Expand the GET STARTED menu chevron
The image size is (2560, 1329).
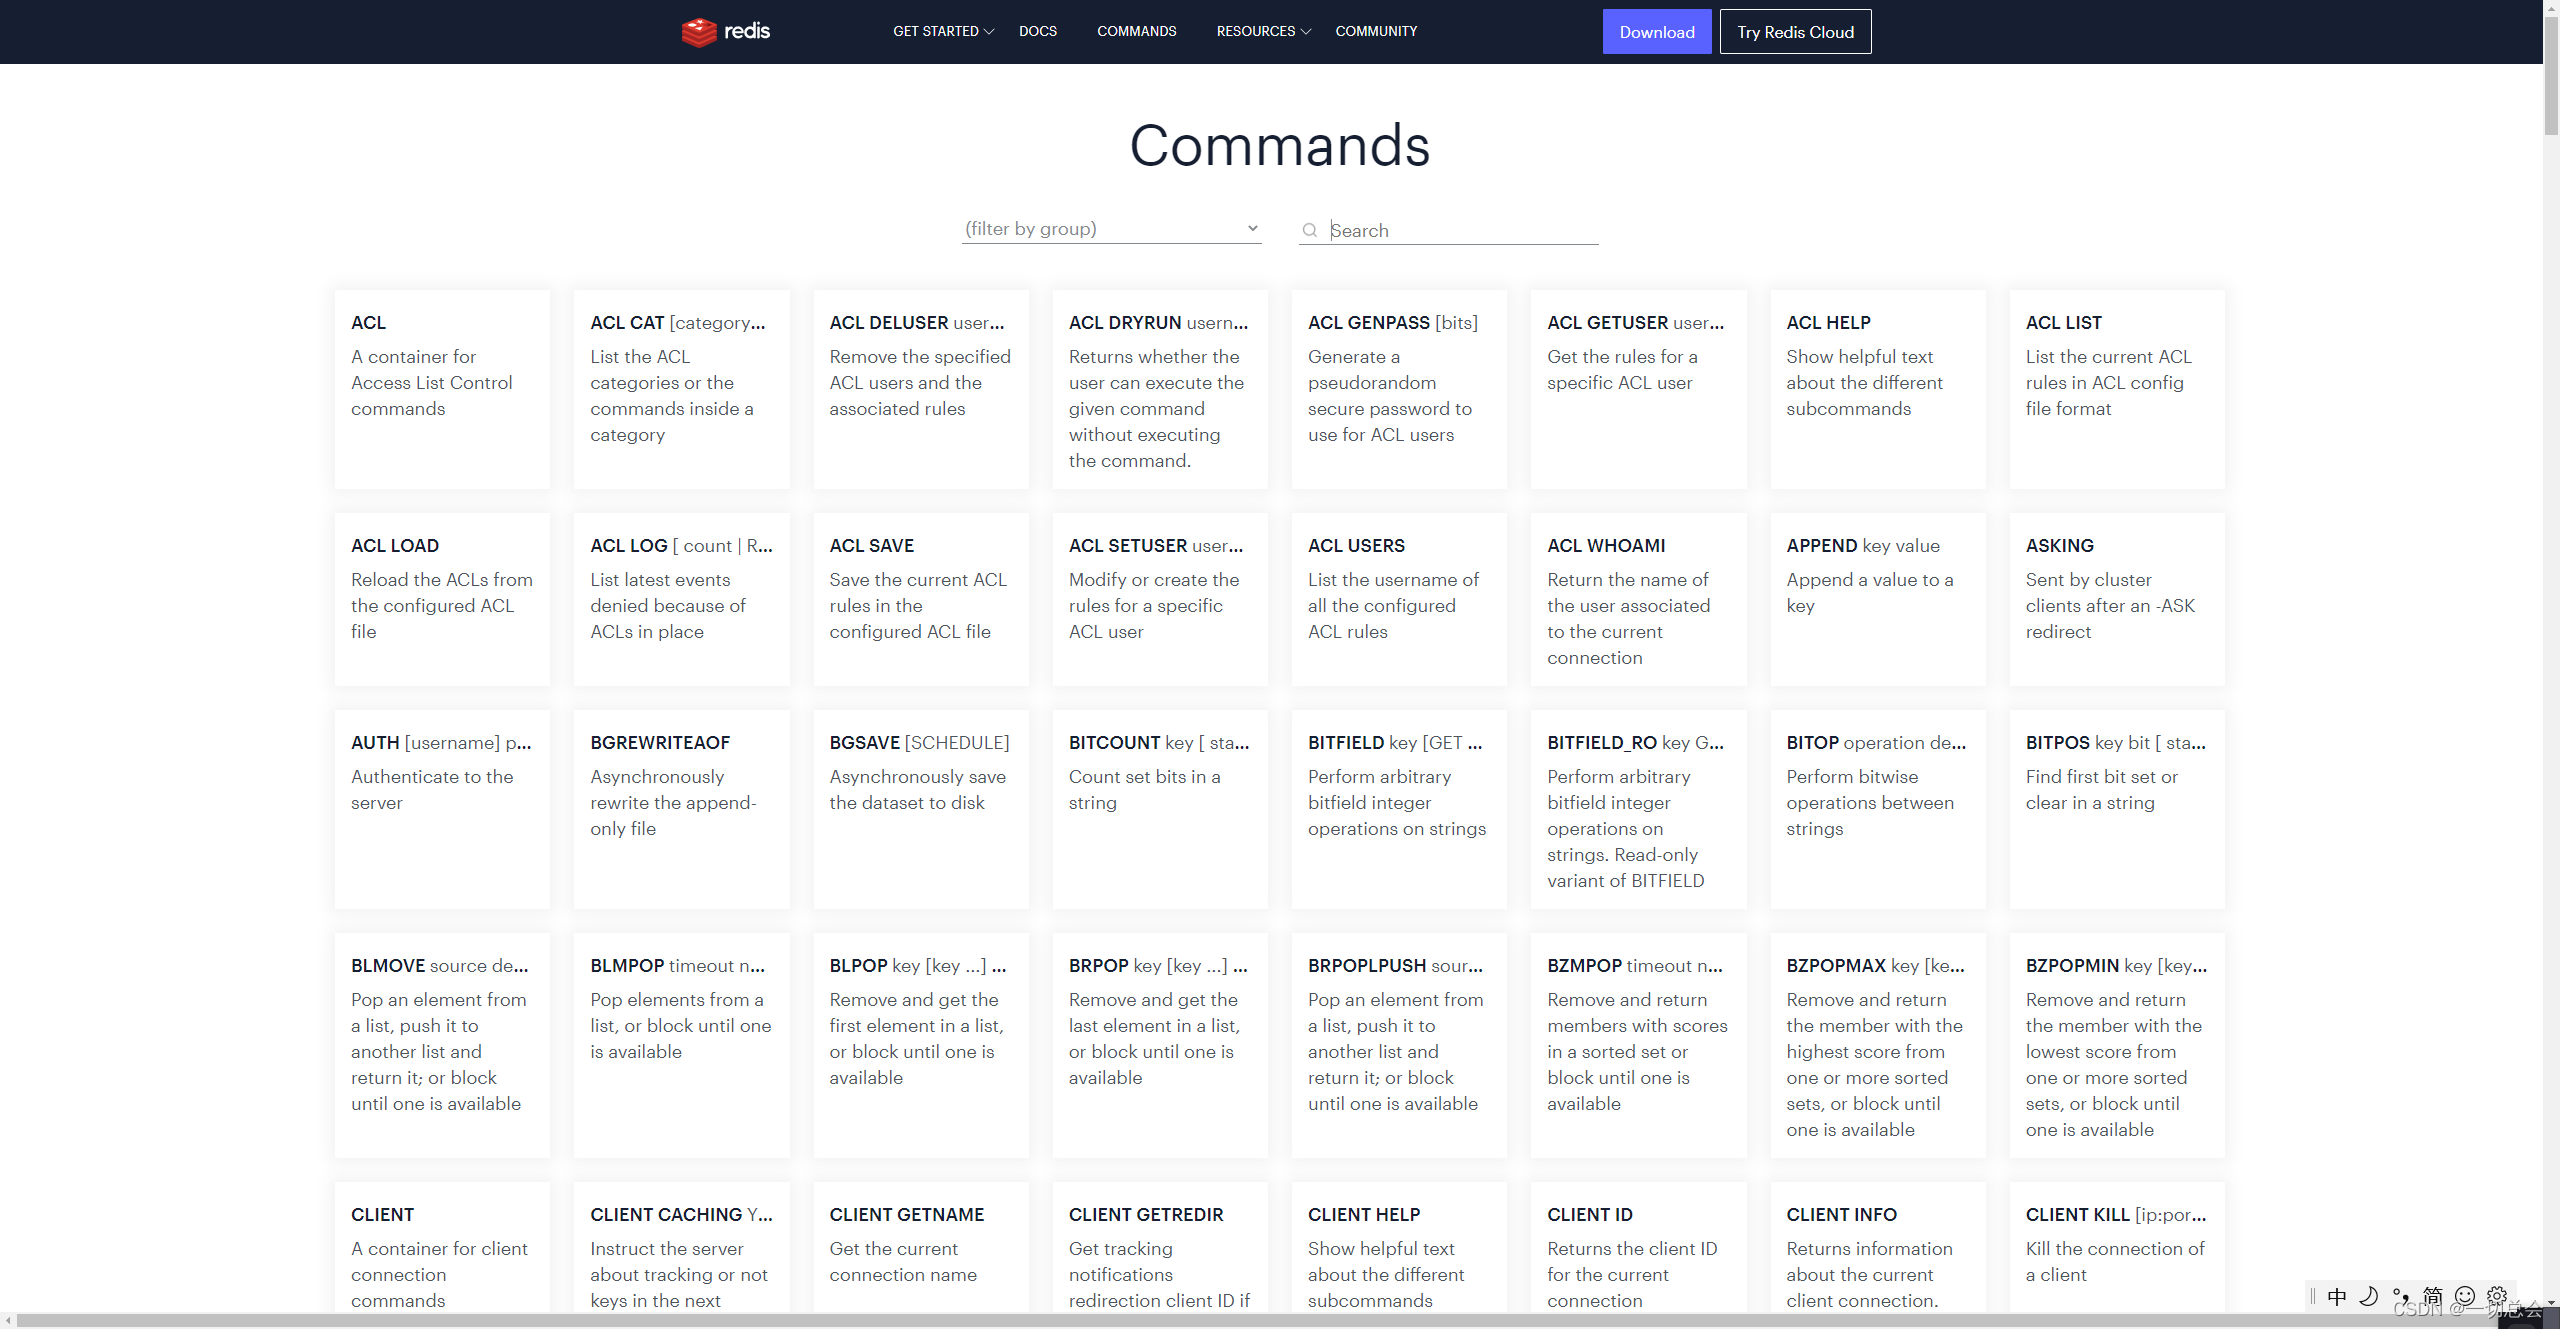pyautogui.click(x=989, y=32)
